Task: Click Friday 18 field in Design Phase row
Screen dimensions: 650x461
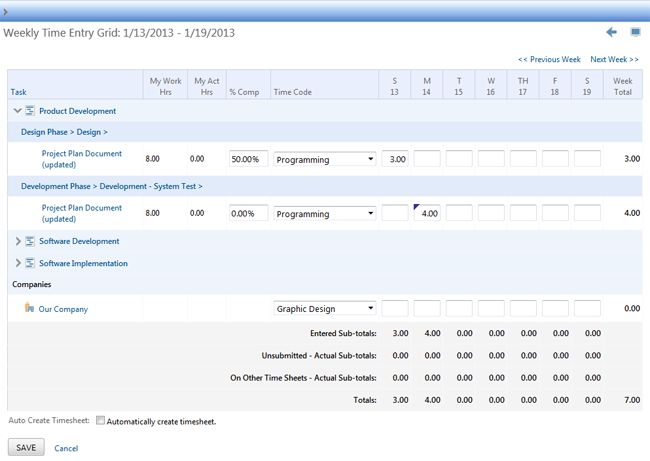Action: coord(555,159)
